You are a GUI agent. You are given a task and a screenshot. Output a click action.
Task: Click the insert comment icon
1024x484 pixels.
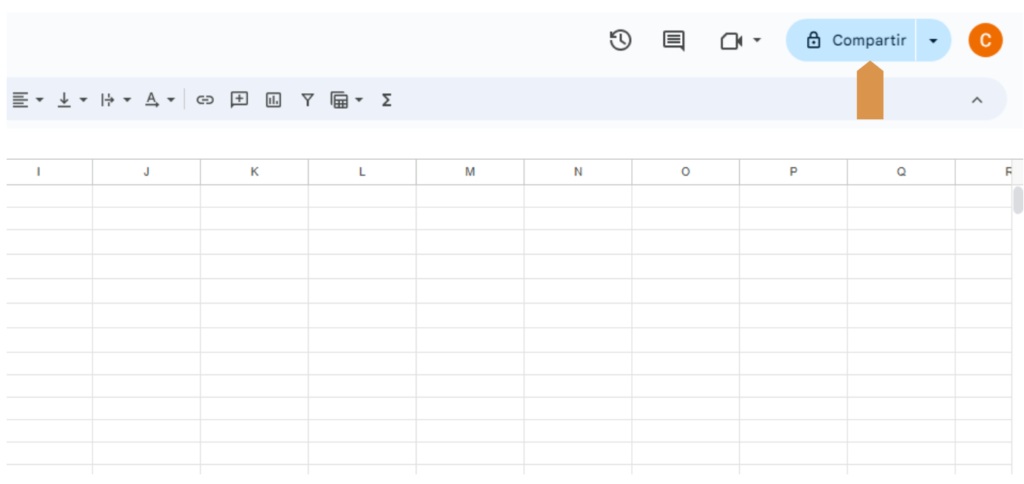coord(239,100)
